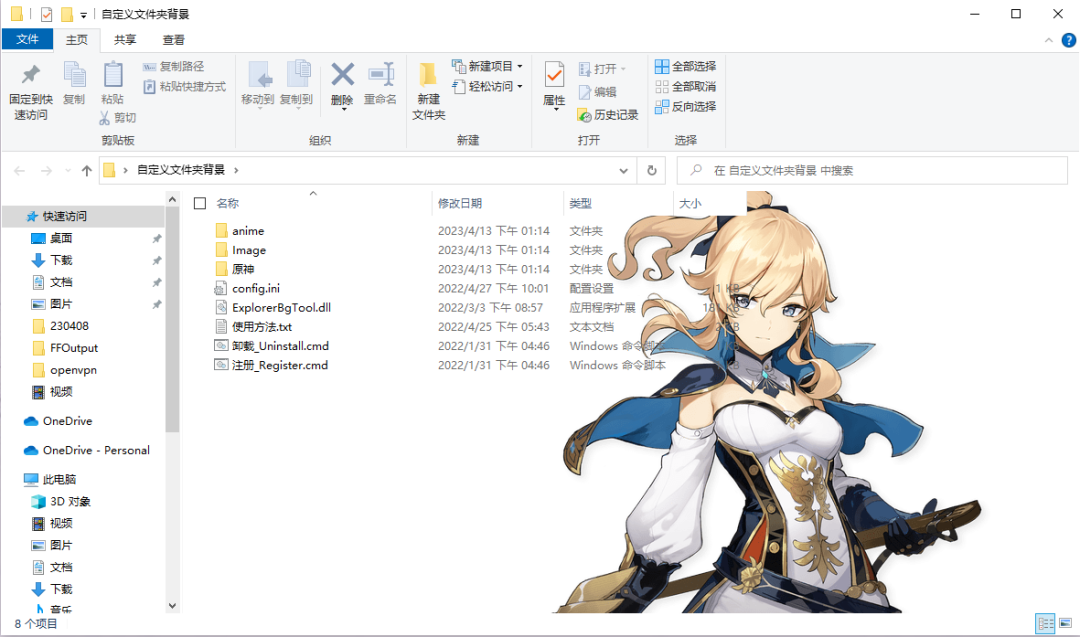The height and width of the screenshot is (637, 1080).
Task: Click Invert selection (反向选择)
Action: click(x=685, y=106)
